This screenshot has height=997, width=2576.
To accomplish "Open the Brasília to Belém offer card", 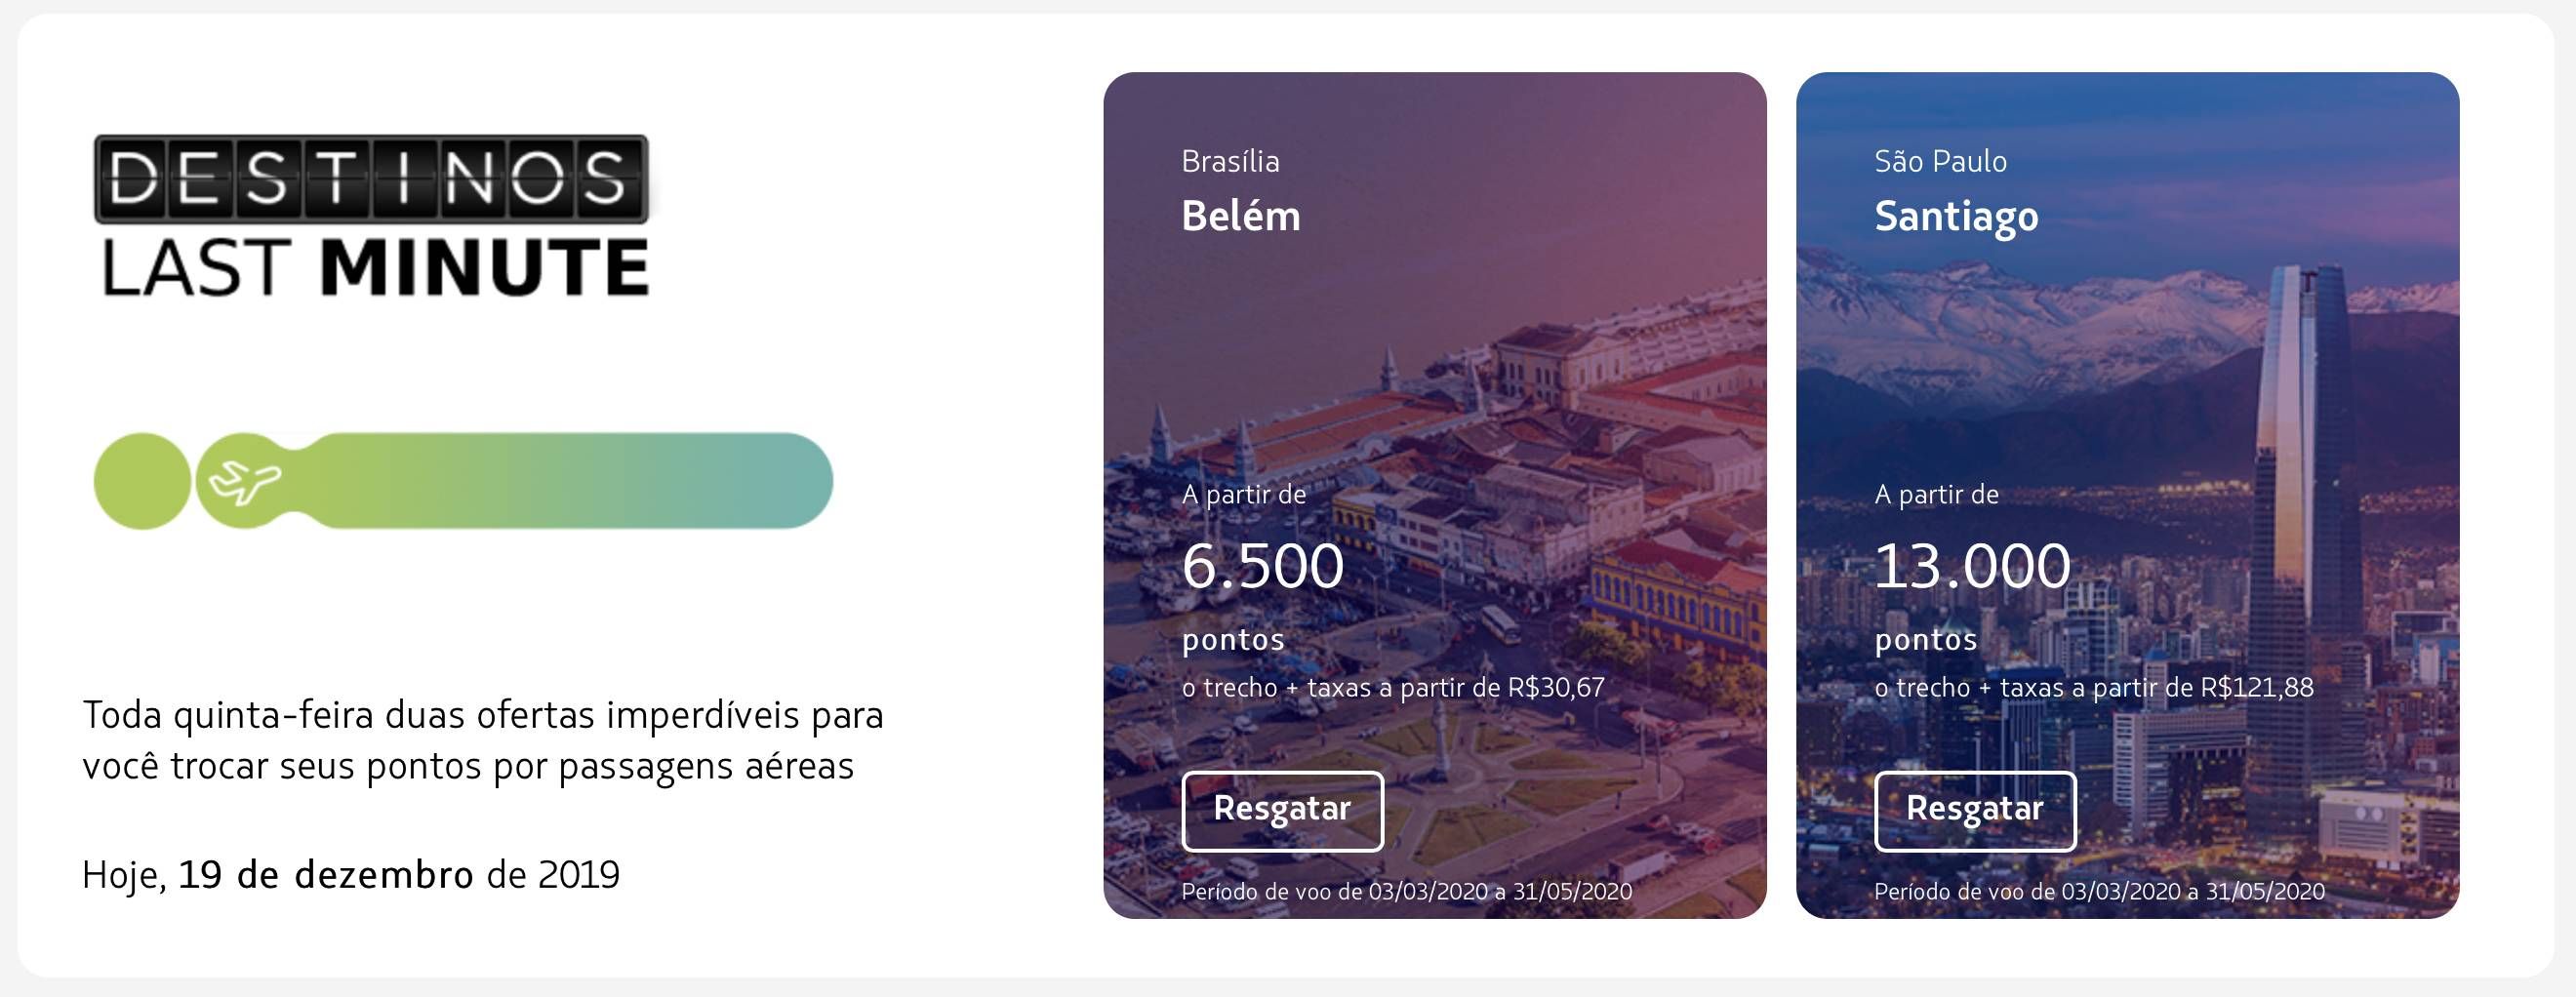I will coord(1435,495).
